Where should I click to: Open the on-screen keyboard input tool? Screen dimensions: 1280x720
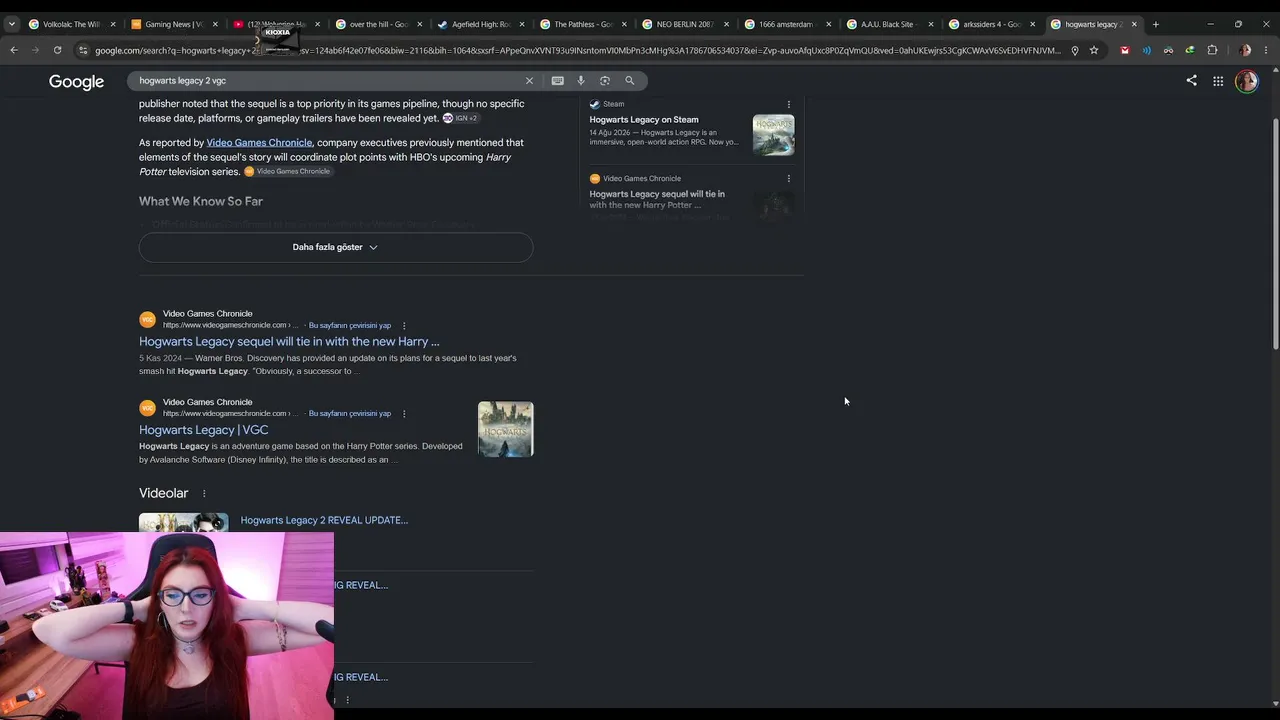point(557,81)
